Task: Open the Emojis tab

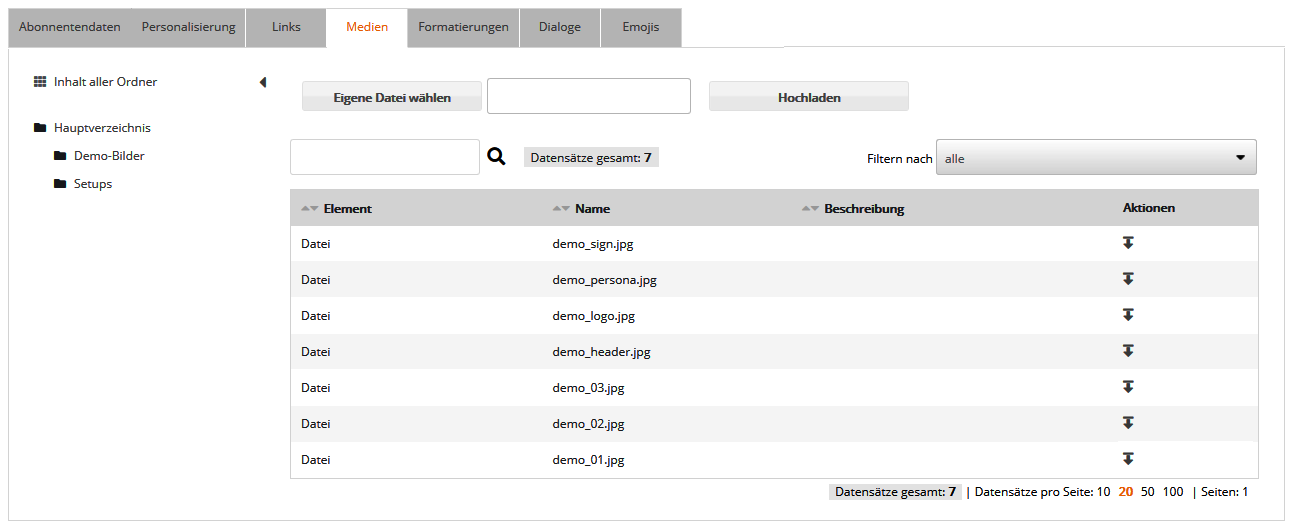Action: [x=641, y=27]
